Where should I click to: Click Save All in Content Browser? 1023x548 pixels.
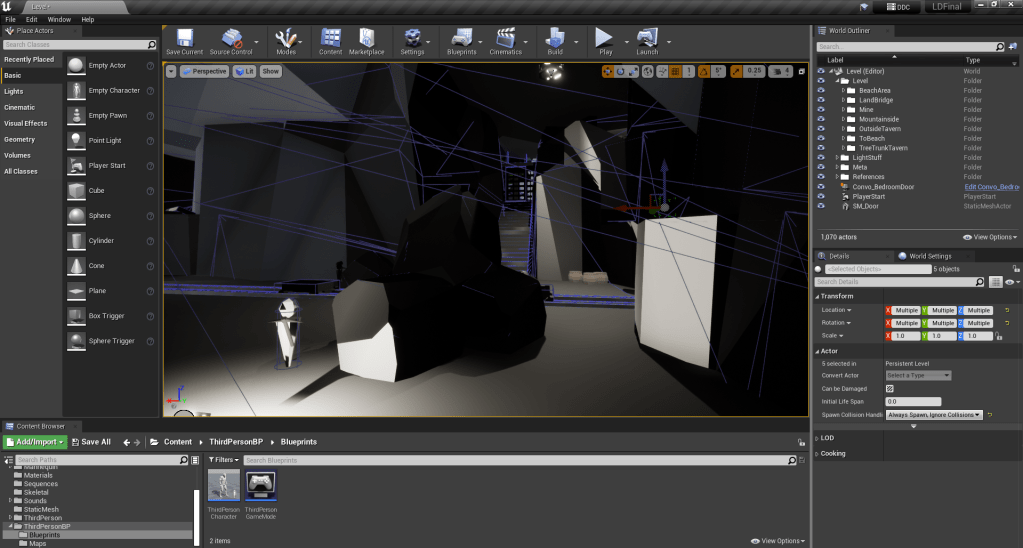90,442
